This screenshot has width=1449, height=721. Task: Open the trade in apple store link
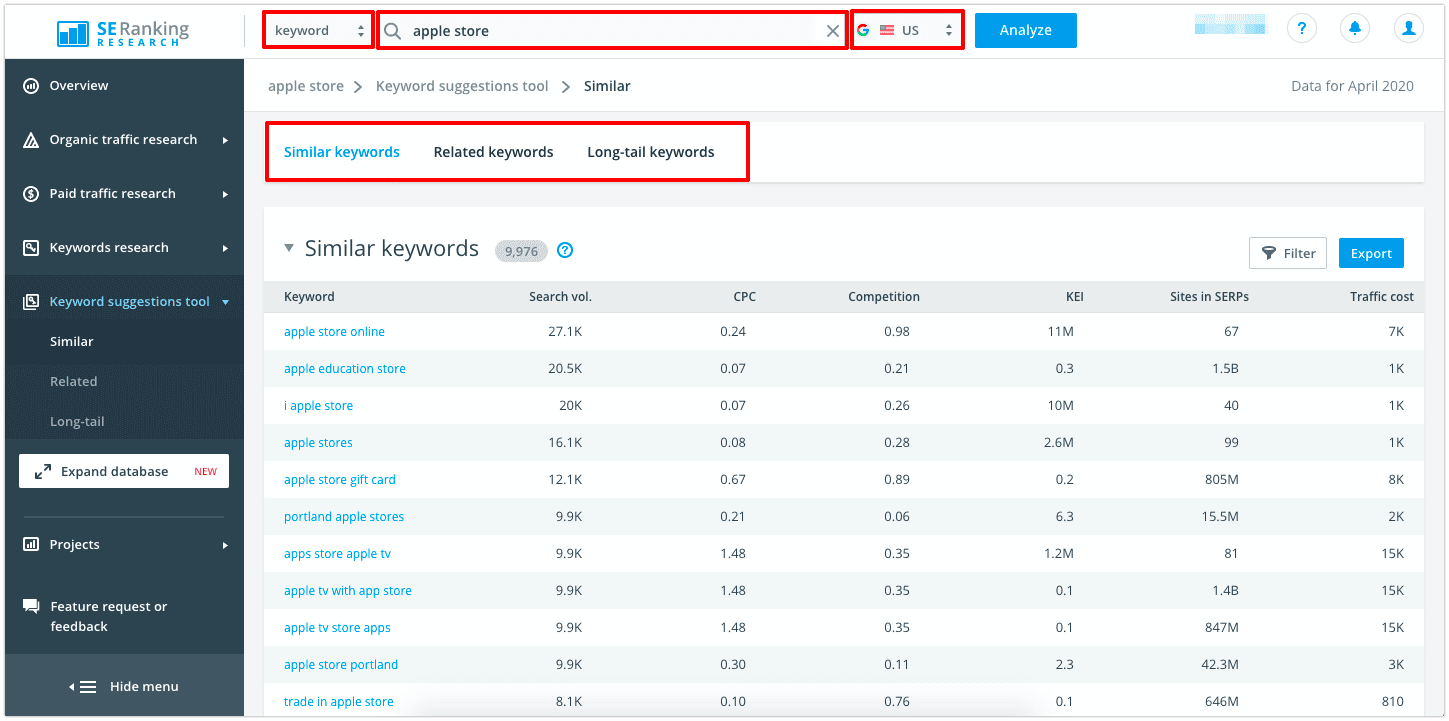click(339, 702)
